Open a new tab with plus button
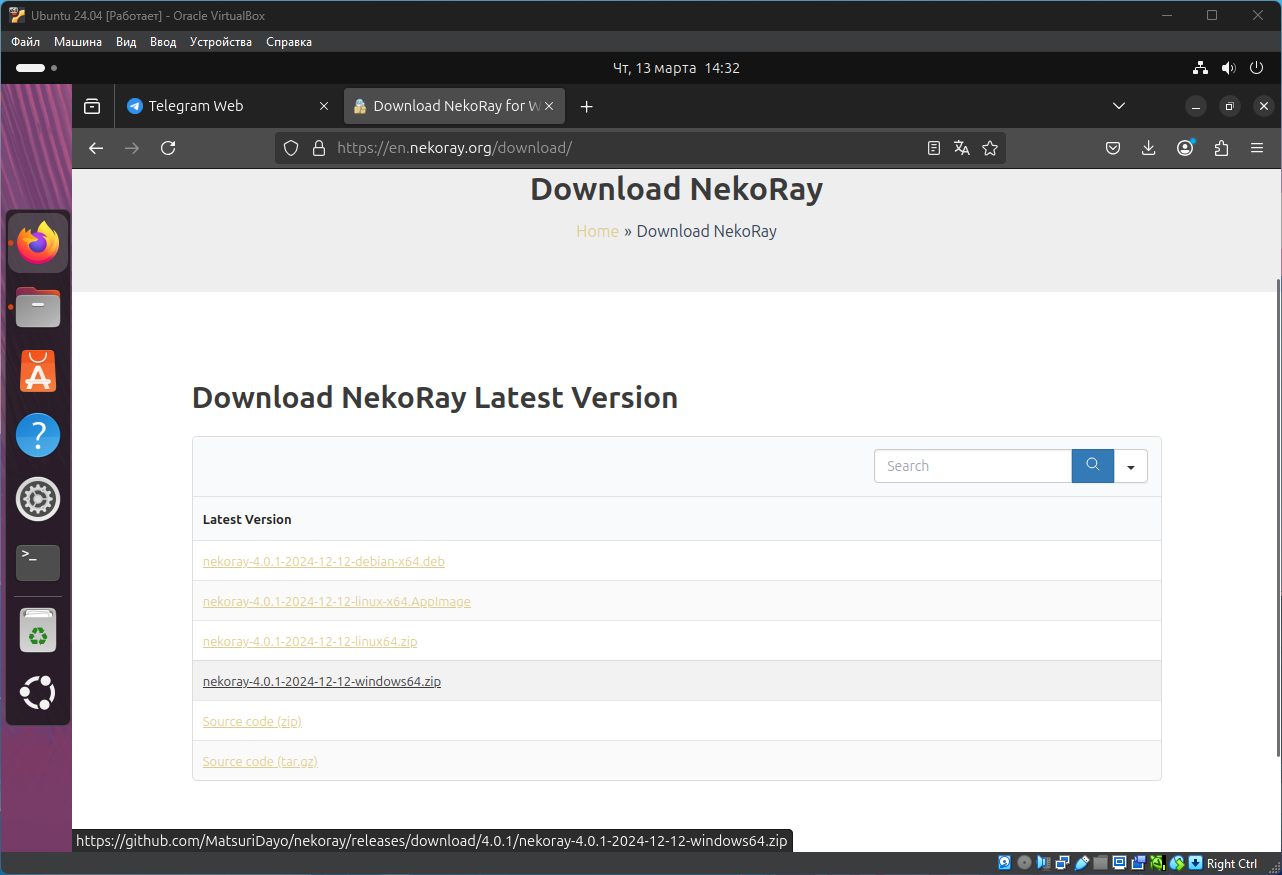The height and width of the screenshot is (875, 1282). click(587, 106)
